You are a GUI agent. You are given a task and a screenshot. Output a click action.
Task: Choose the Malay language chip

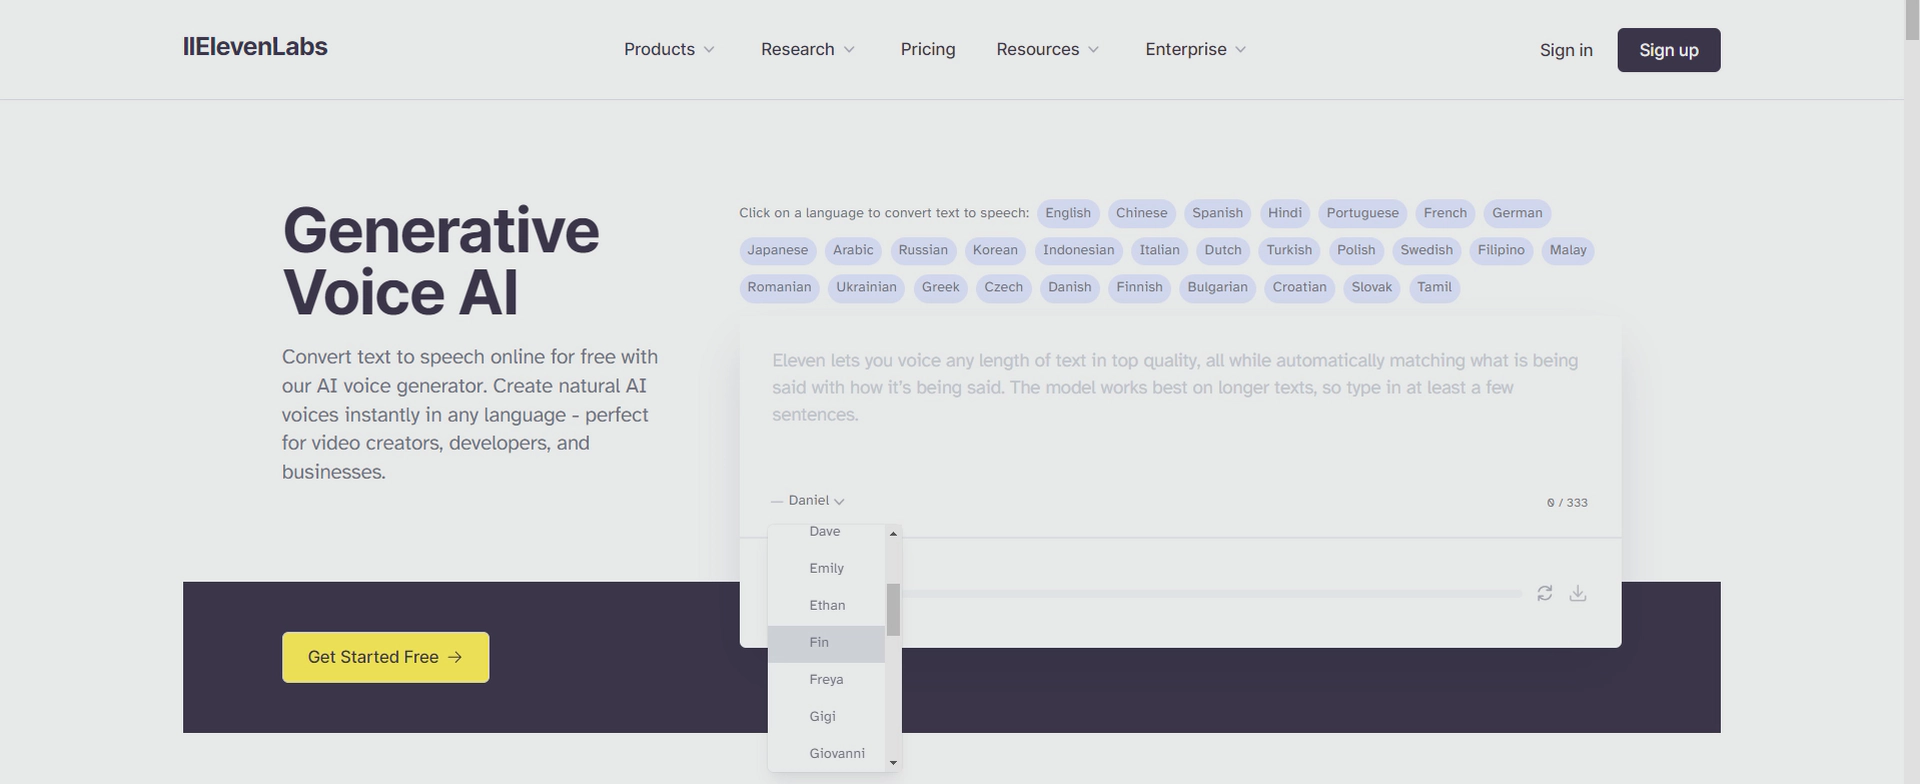coord(1568,250)
